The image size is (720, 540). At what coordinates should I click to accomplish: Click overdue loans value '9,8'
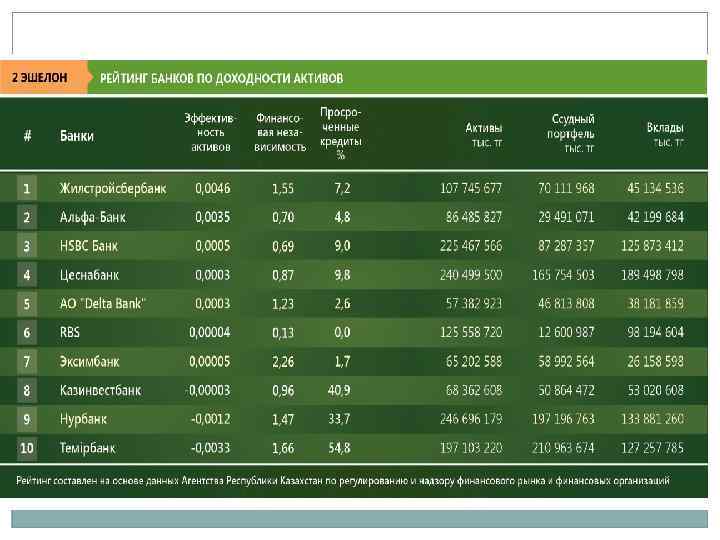(x=342, y=275)
